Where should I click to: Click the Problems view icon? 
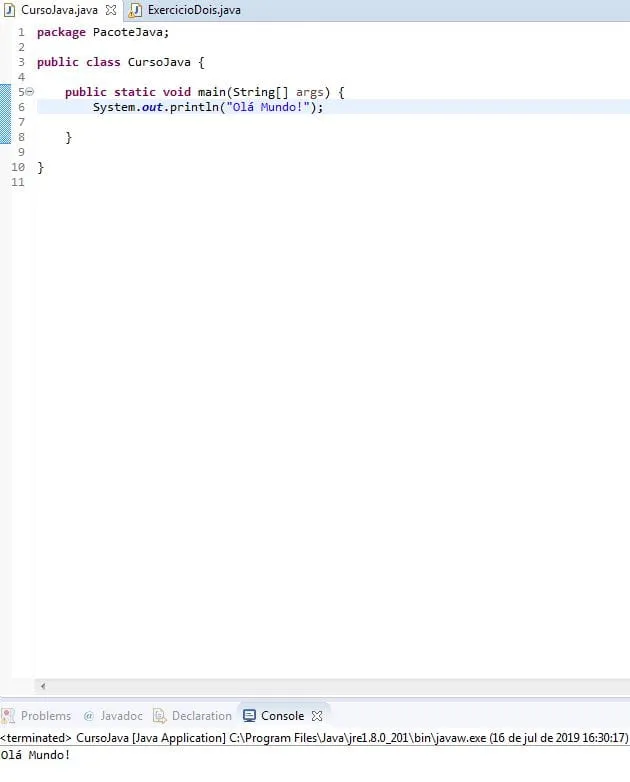pos(8,716)
